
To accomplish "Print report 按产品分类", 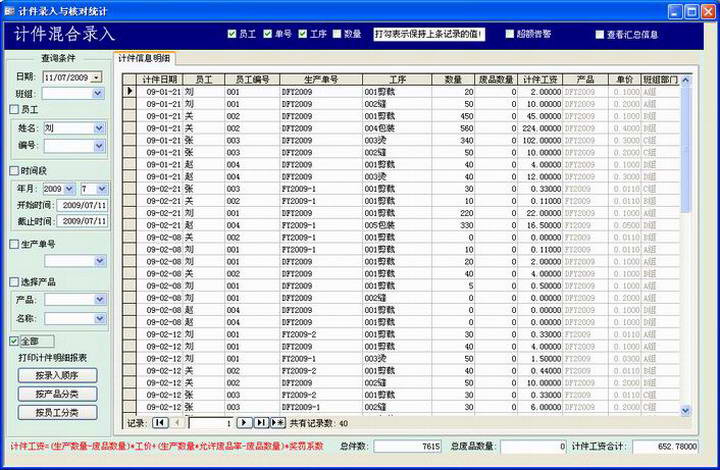I will [57, 394].
